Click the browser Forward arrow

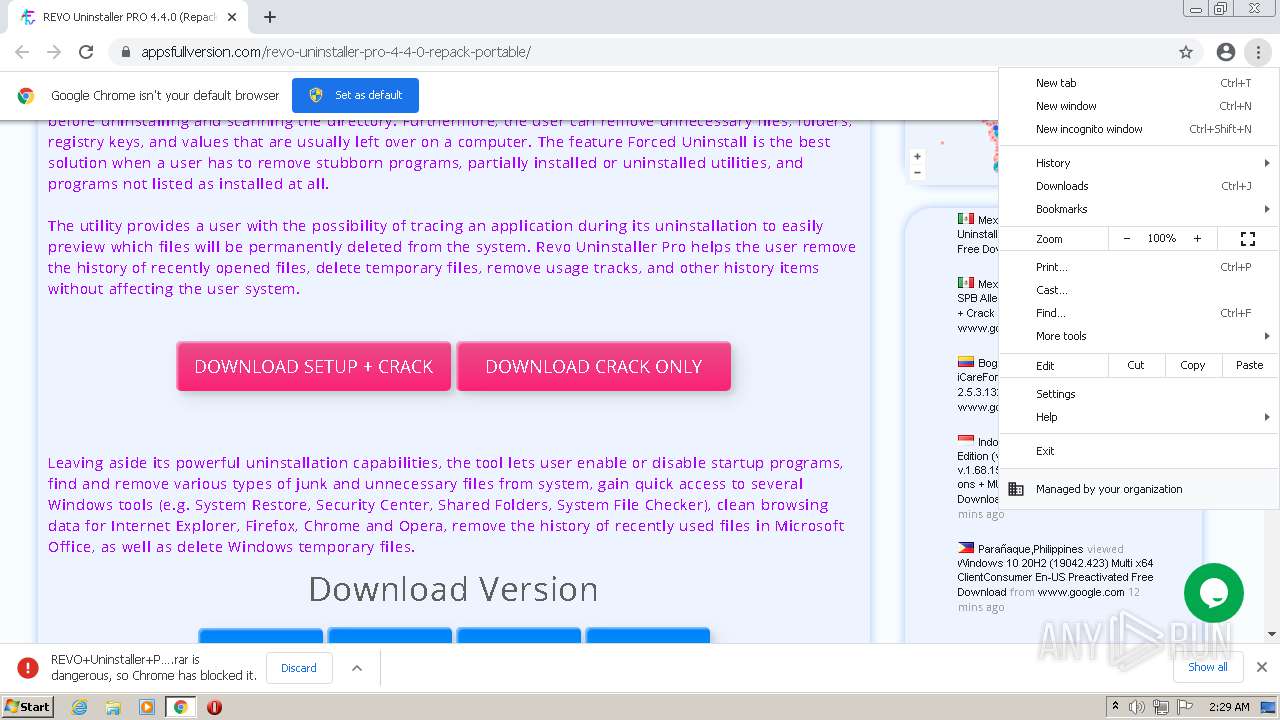pos(54,52)
